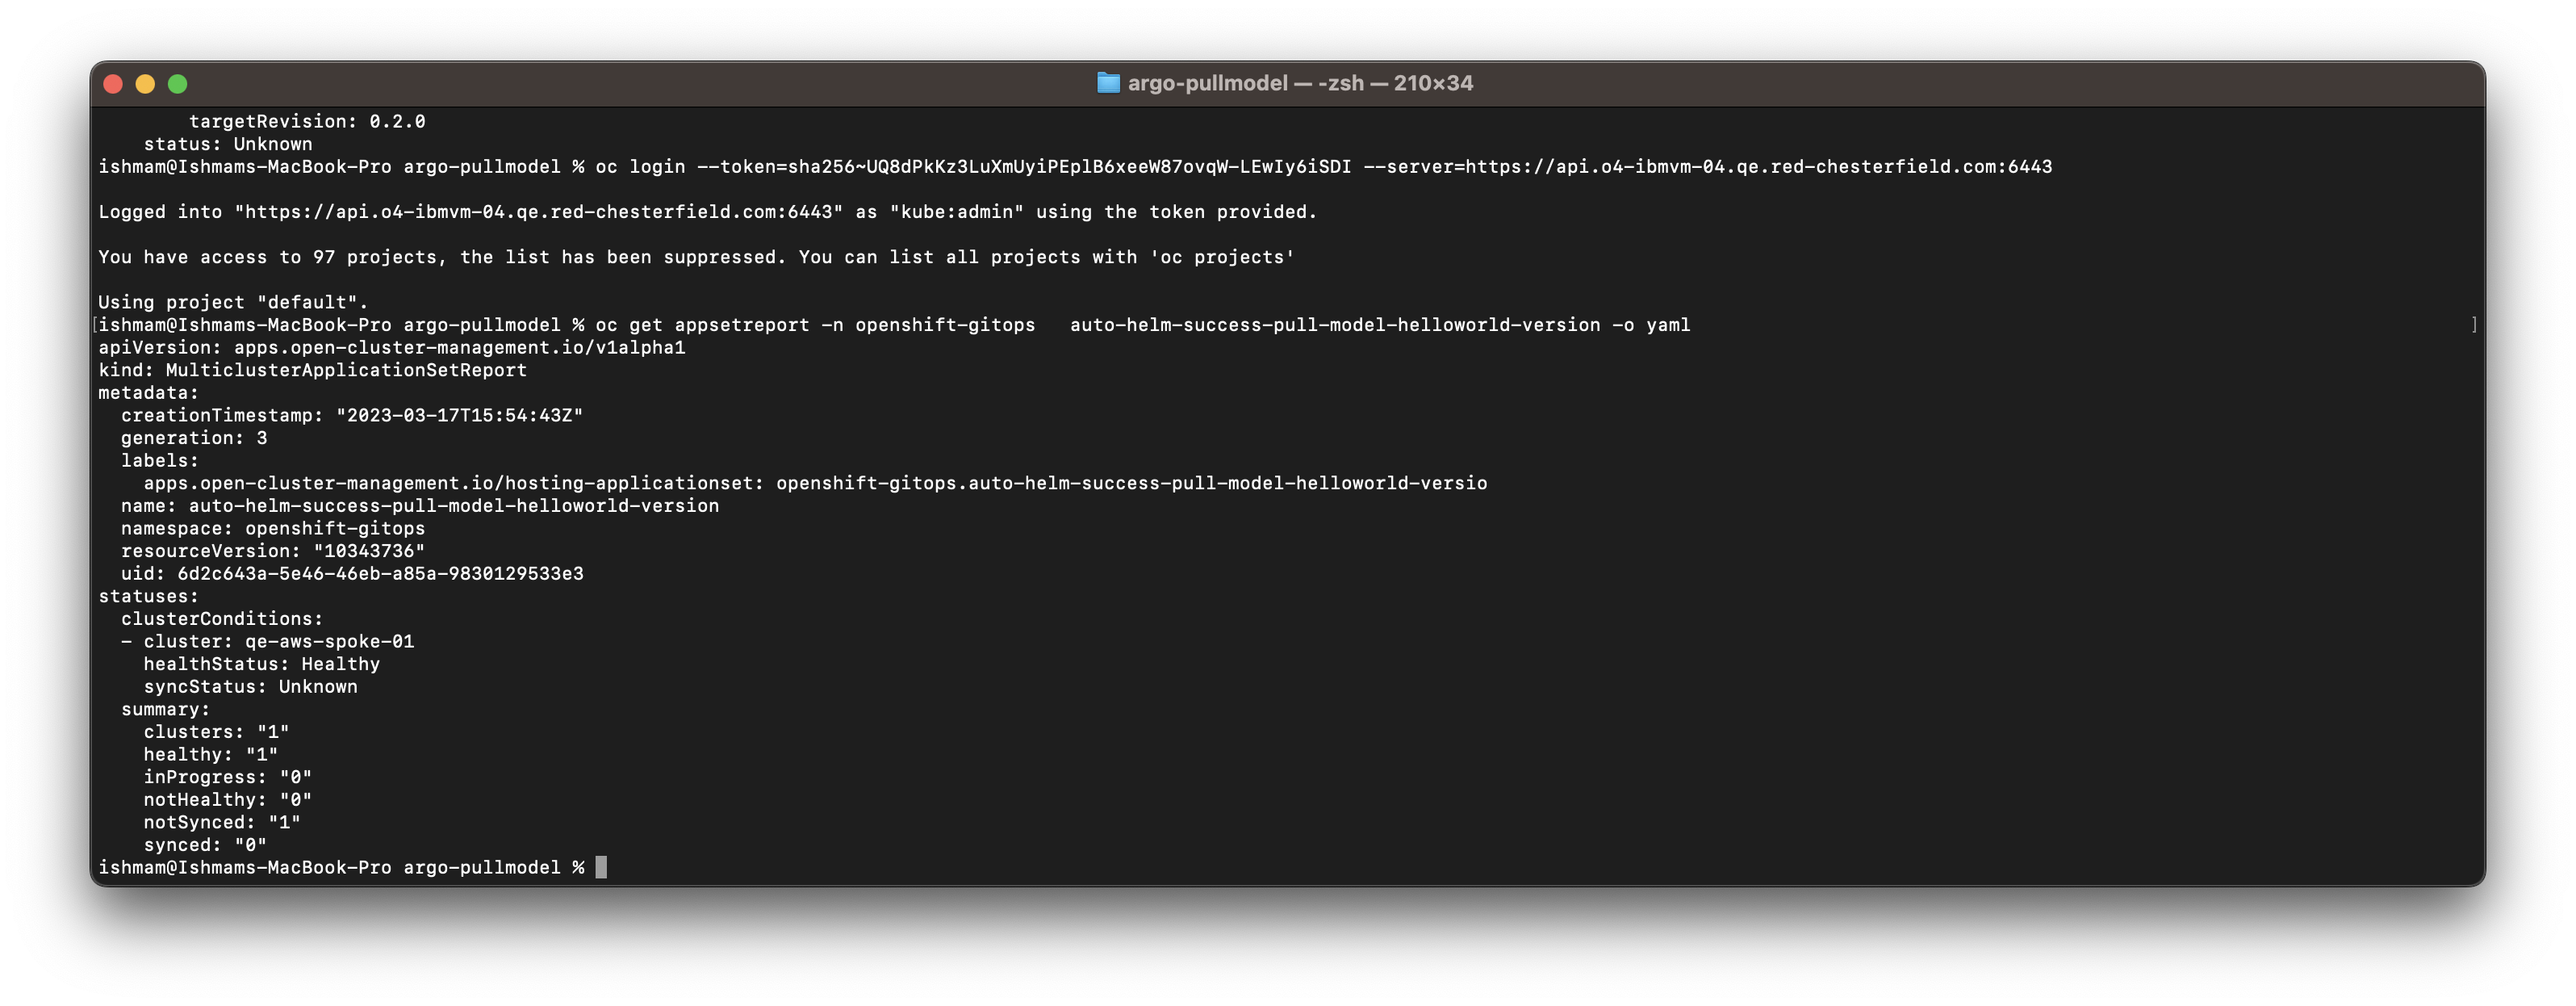Click the apiVersion apps.open-cluster-management.io/v1alpha1 text
The width and height of the screenshot is (2576, 1006).
tap(459, 348)
